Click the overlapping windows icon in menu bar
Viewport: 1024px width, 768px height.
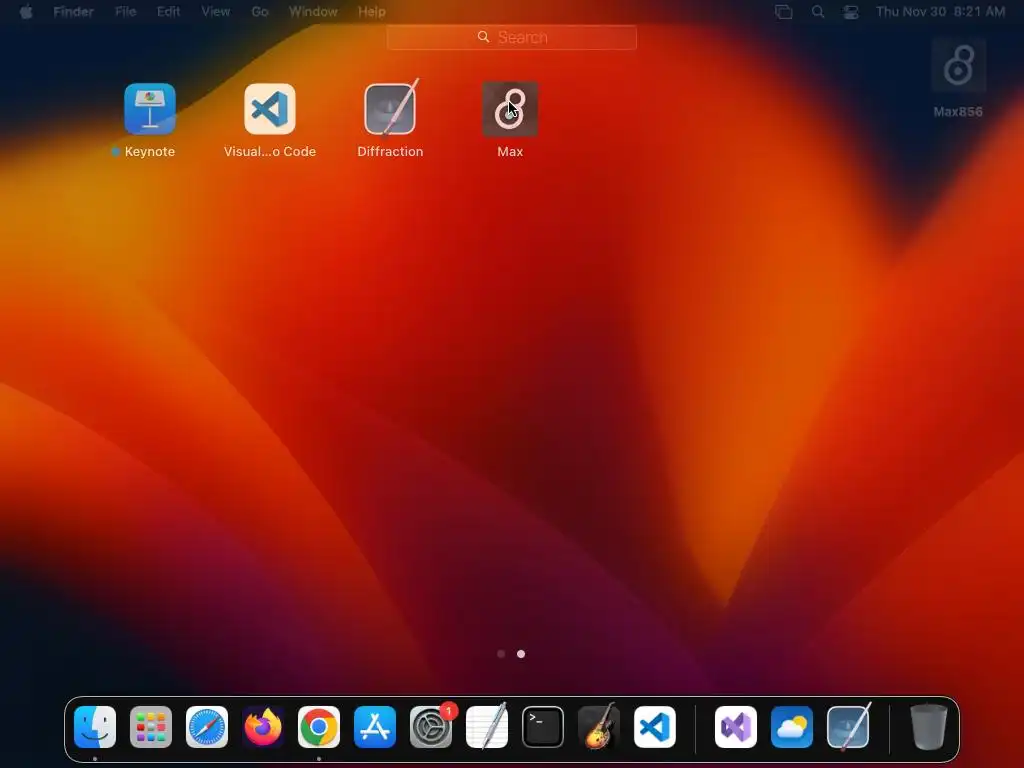(x=784, y=12)
